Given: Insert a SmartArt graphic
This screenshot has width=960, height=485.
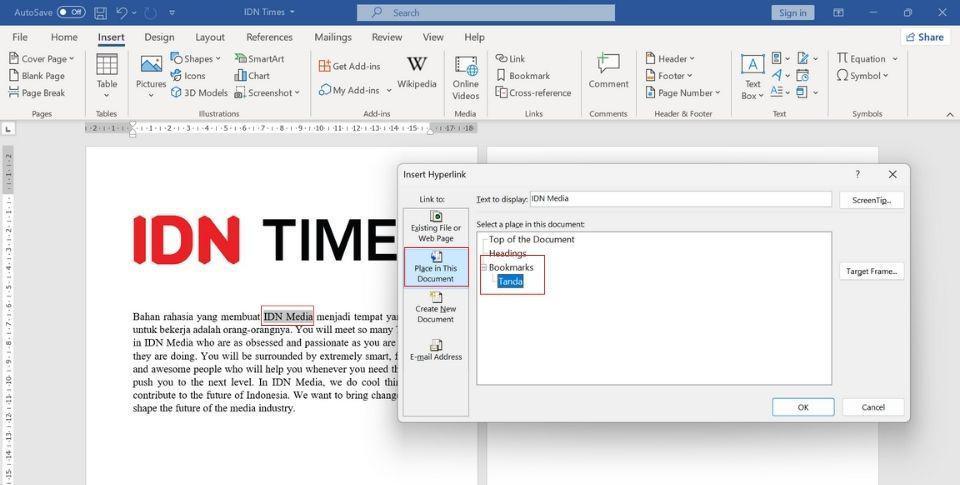Looking at the screenshot, I should click(x=260, y=59).
